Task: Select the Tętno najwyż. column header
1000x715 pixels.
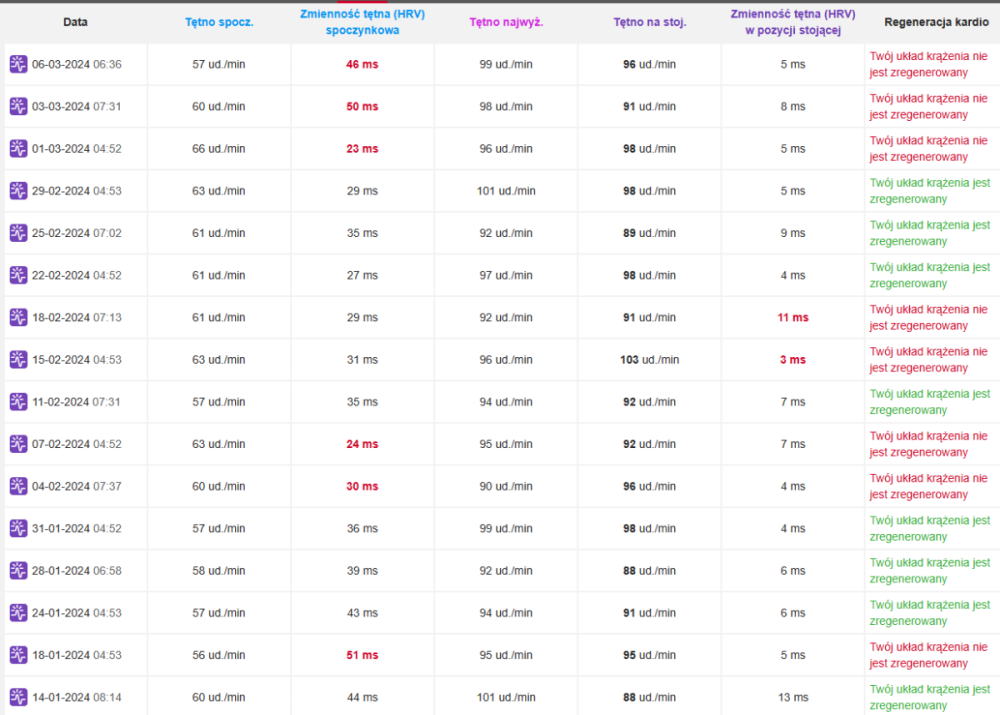Action: 506,22
